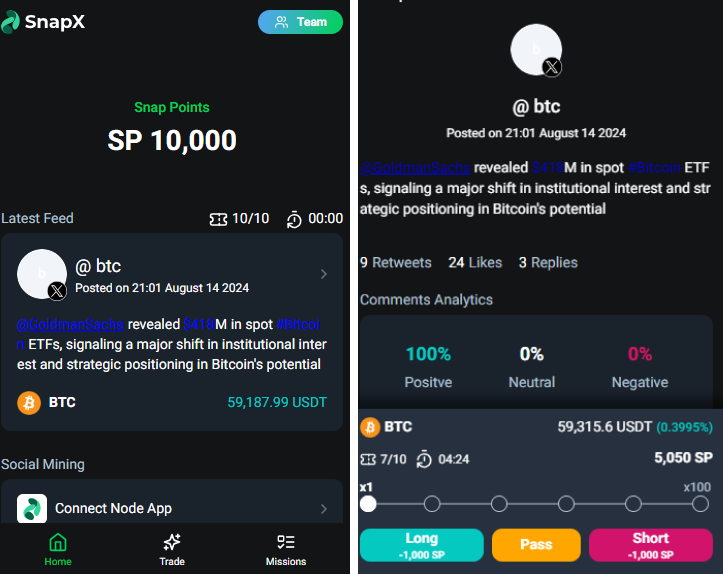This screenshot has width=723, height=574.
Task: Open the Missions tab
Action: pyautogui.click(x=286, y=549)
